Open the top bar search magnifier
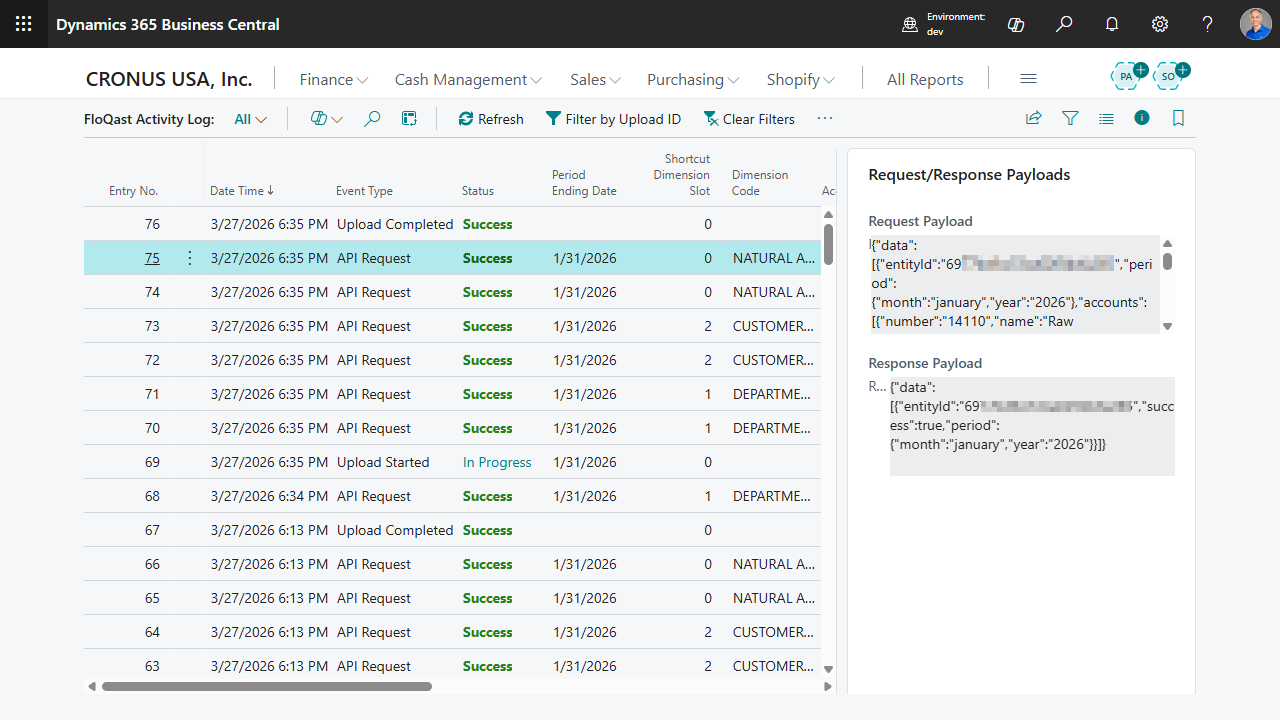The width and height of the screenshot is (1280, 720). [1064, 24]
